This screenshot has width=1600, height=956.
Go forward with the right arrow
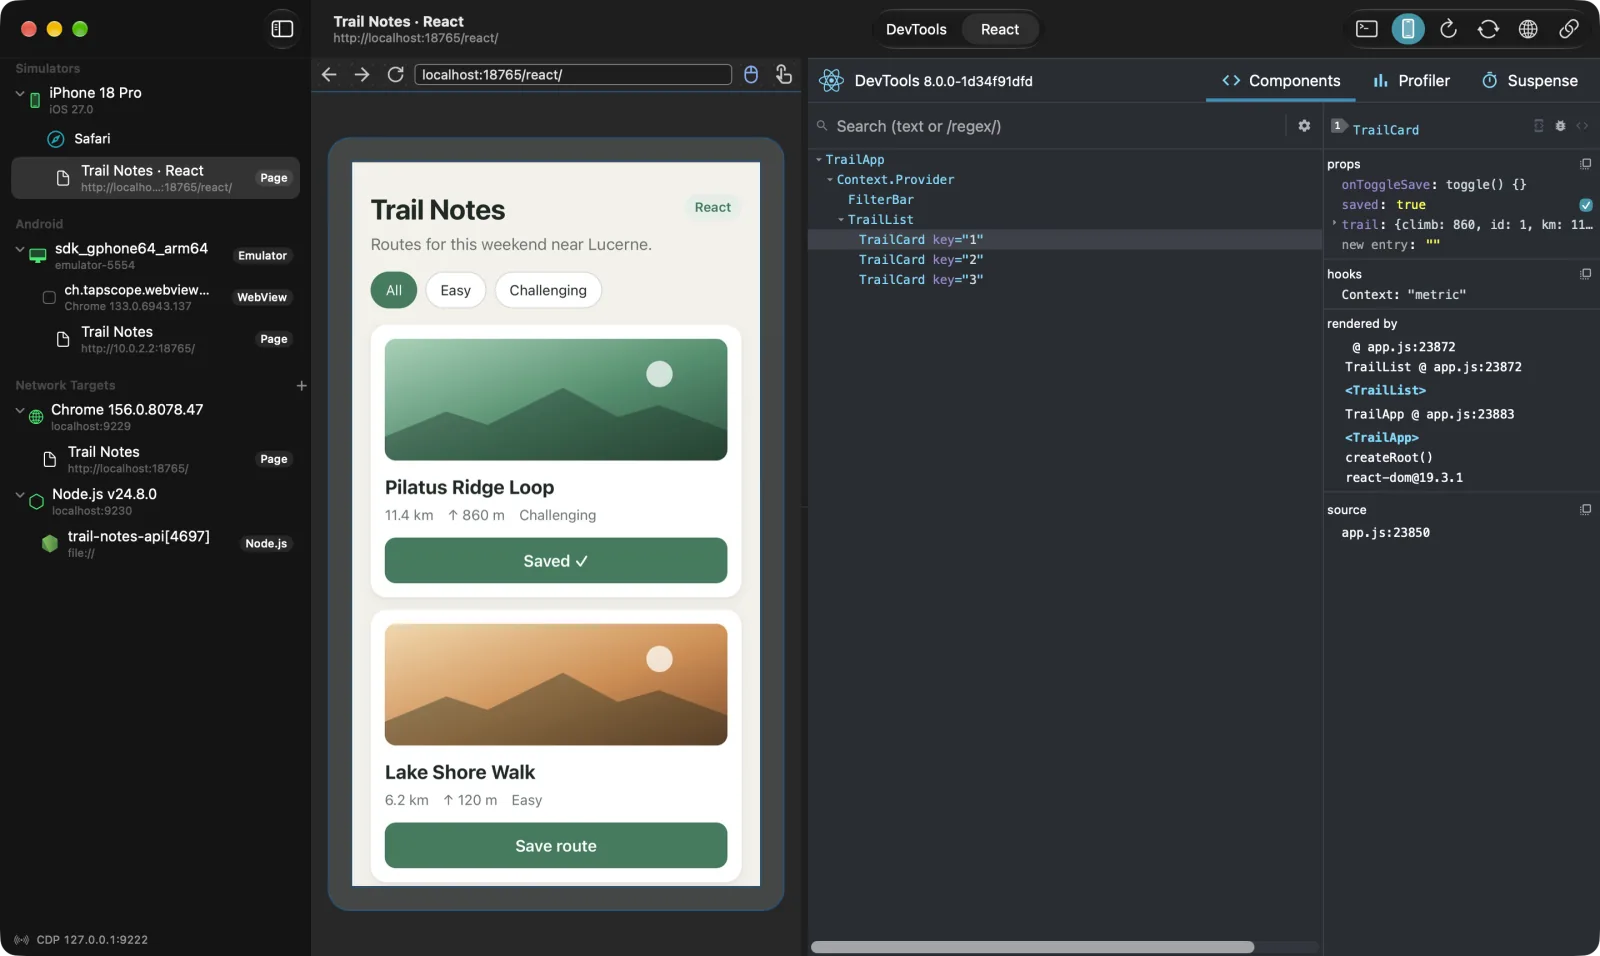[362, 74]
